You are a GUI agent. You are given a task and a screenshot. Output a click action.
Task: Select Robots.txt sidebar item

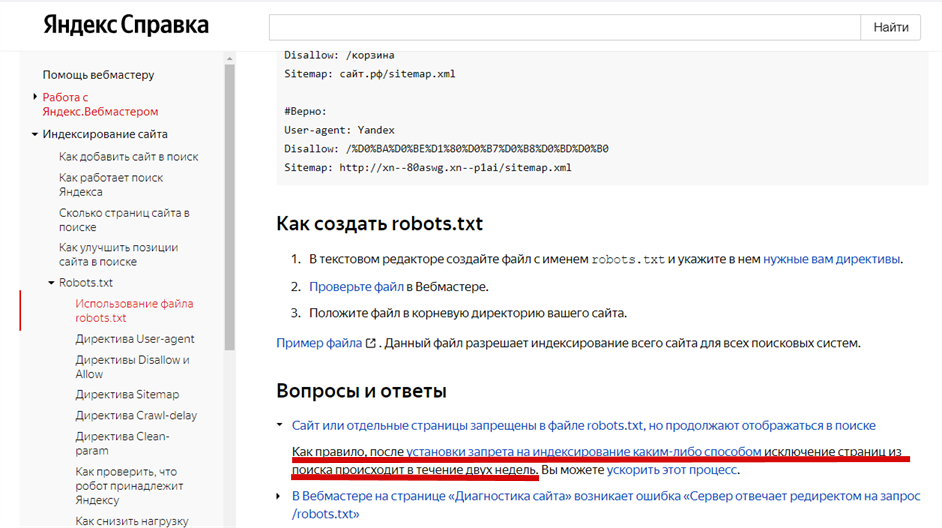coord(86,282)
